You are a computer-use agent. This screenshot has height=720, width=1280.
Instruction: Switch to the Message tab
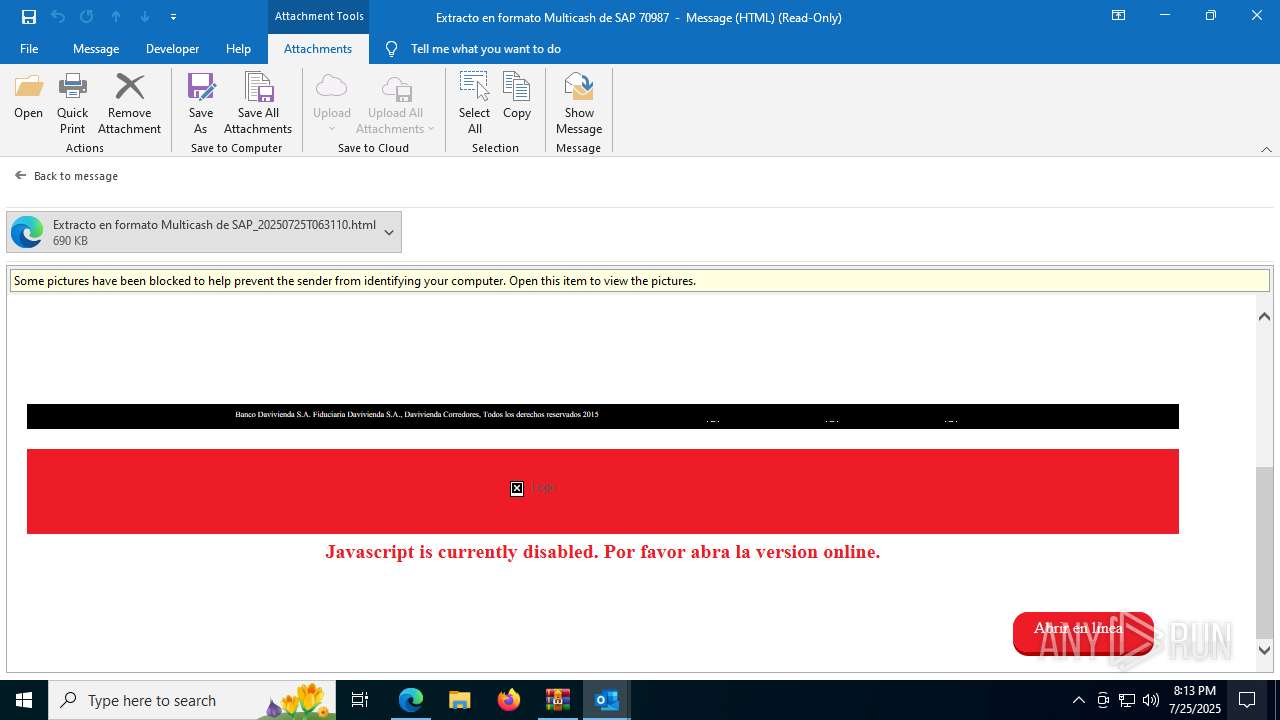pyautogui.click(x=96, y=48)
